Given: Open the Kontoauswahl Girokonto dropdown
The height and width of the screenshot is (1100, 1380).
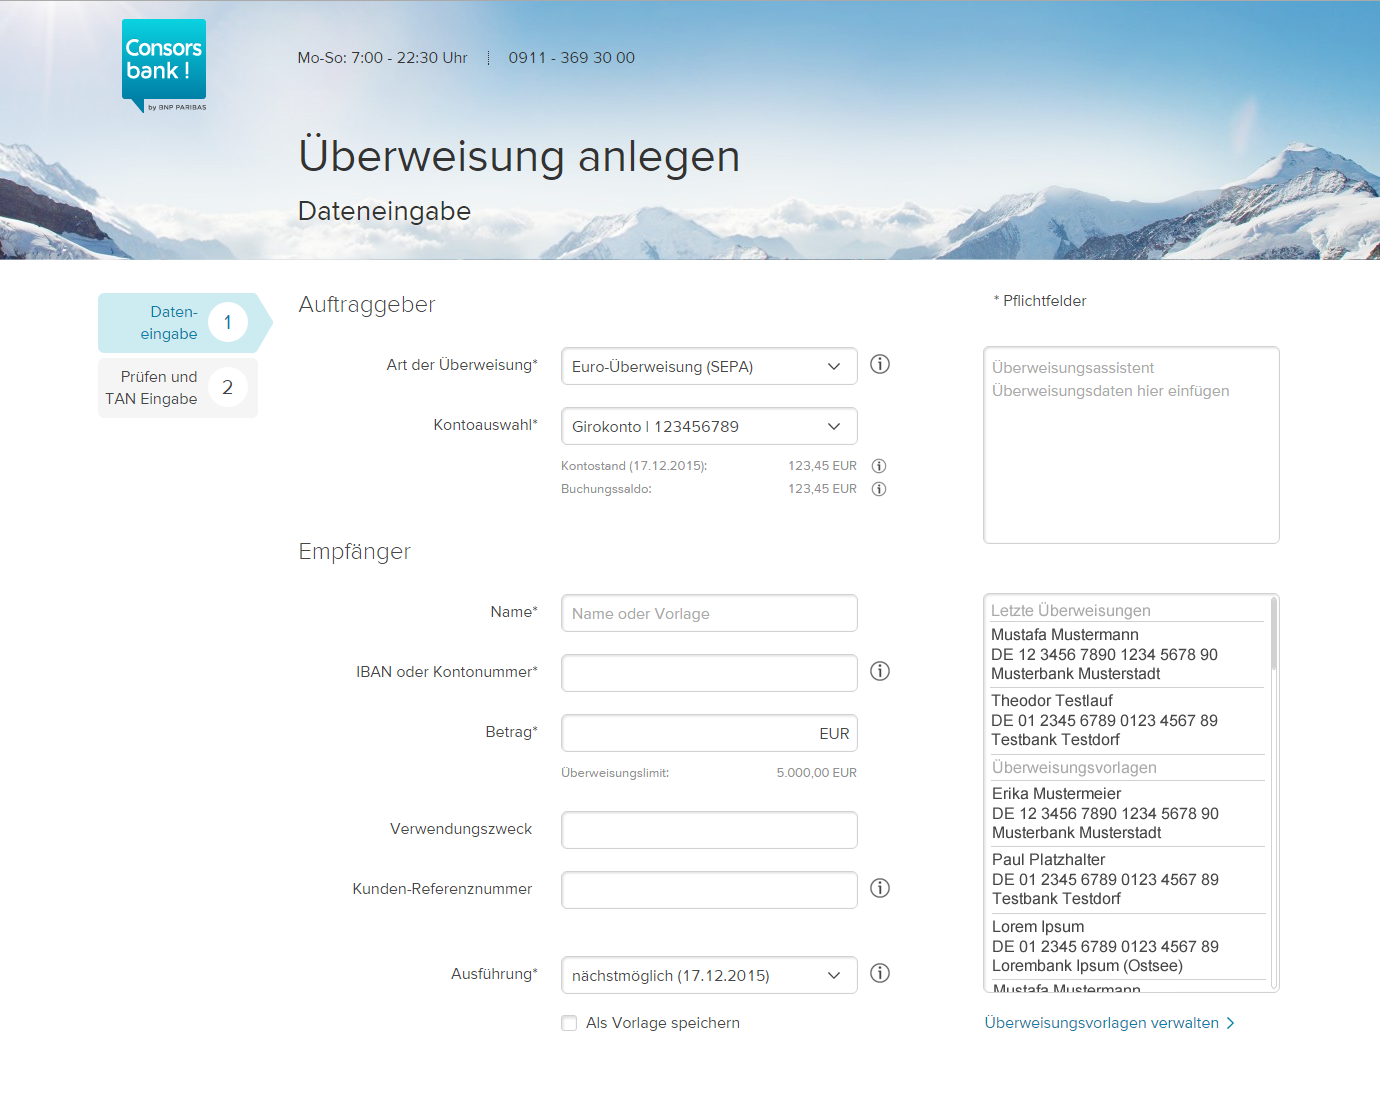Looking at the screenshot, I should (x=709, y=426).
